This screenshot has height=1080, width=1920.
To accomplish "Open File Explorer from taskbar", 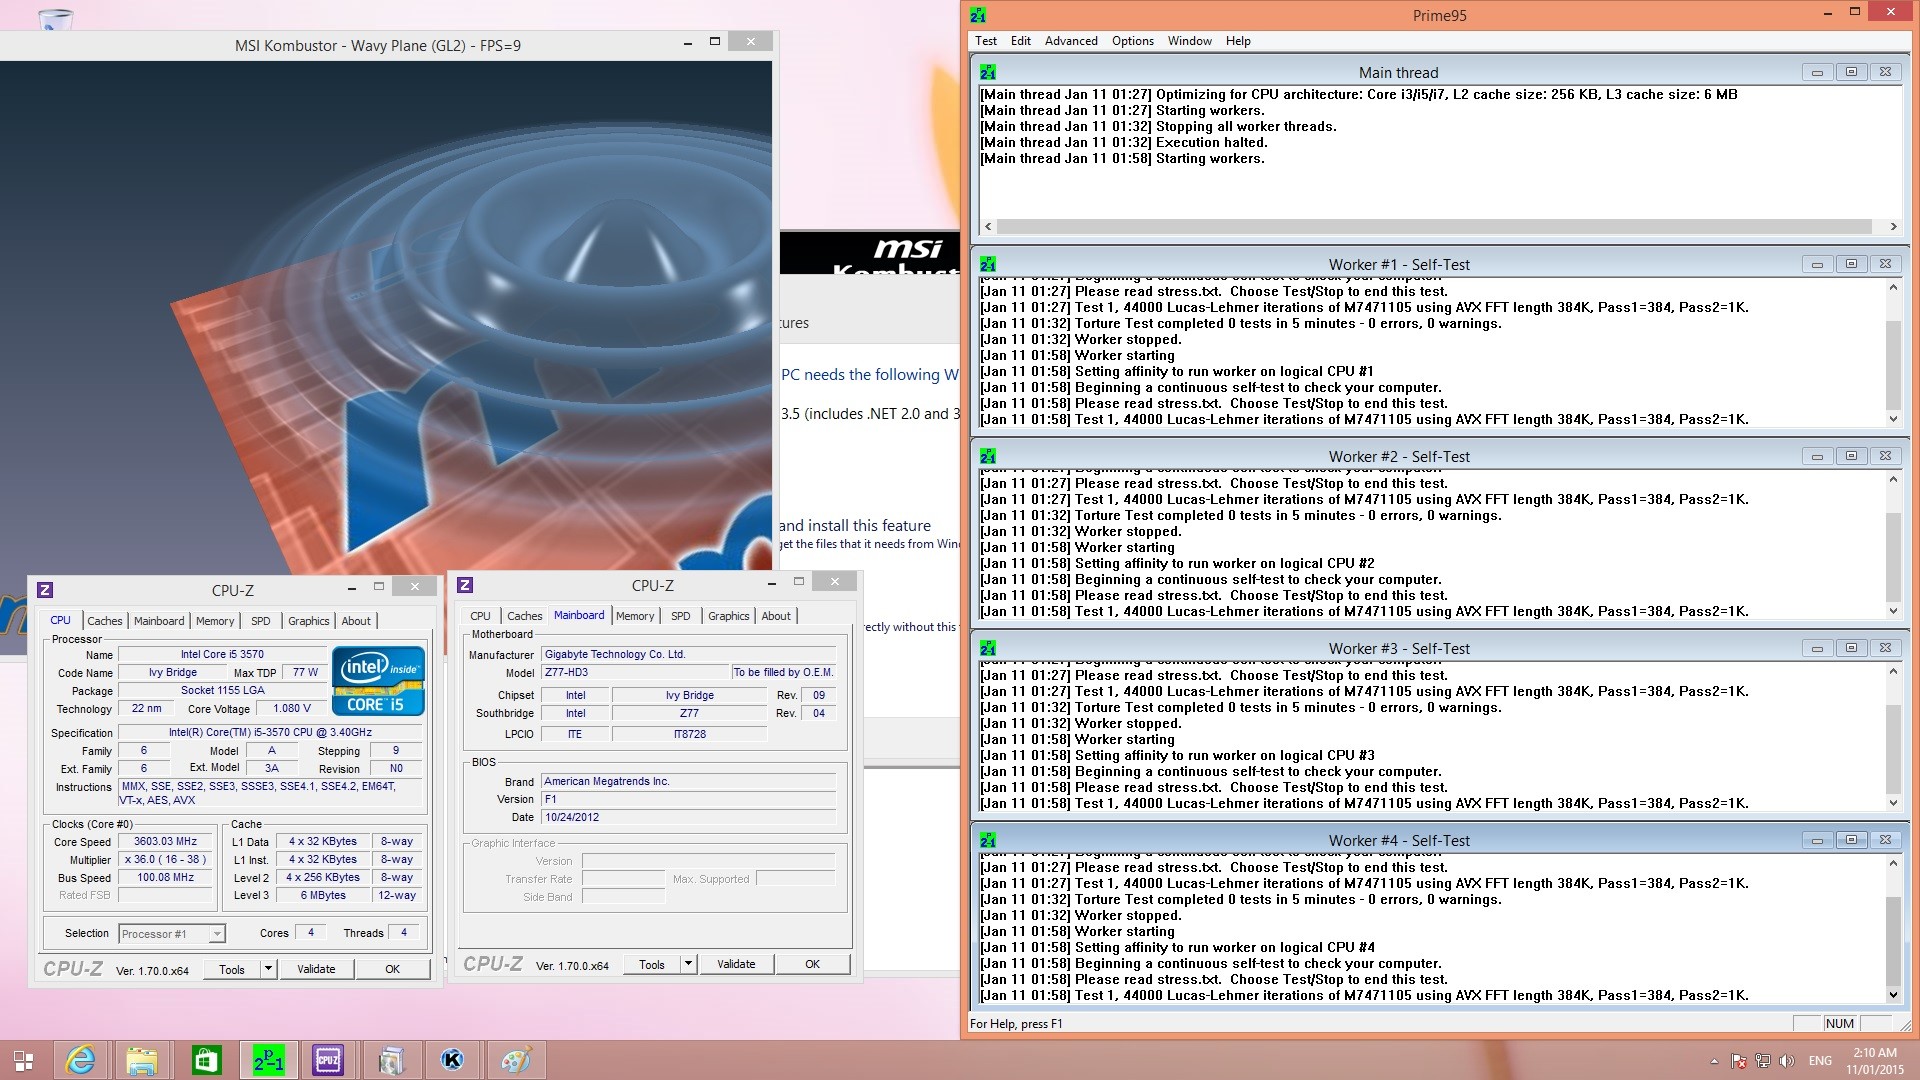I will click(x=142, y=1061).
